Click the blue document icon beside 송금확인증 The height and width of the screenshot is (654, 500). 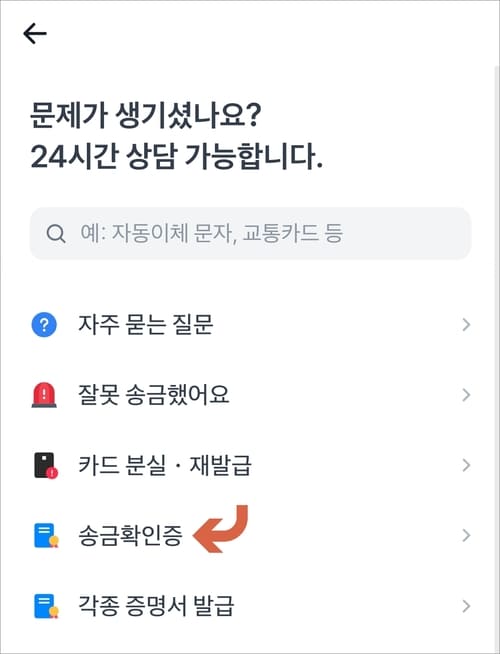(x=46, y=536)
